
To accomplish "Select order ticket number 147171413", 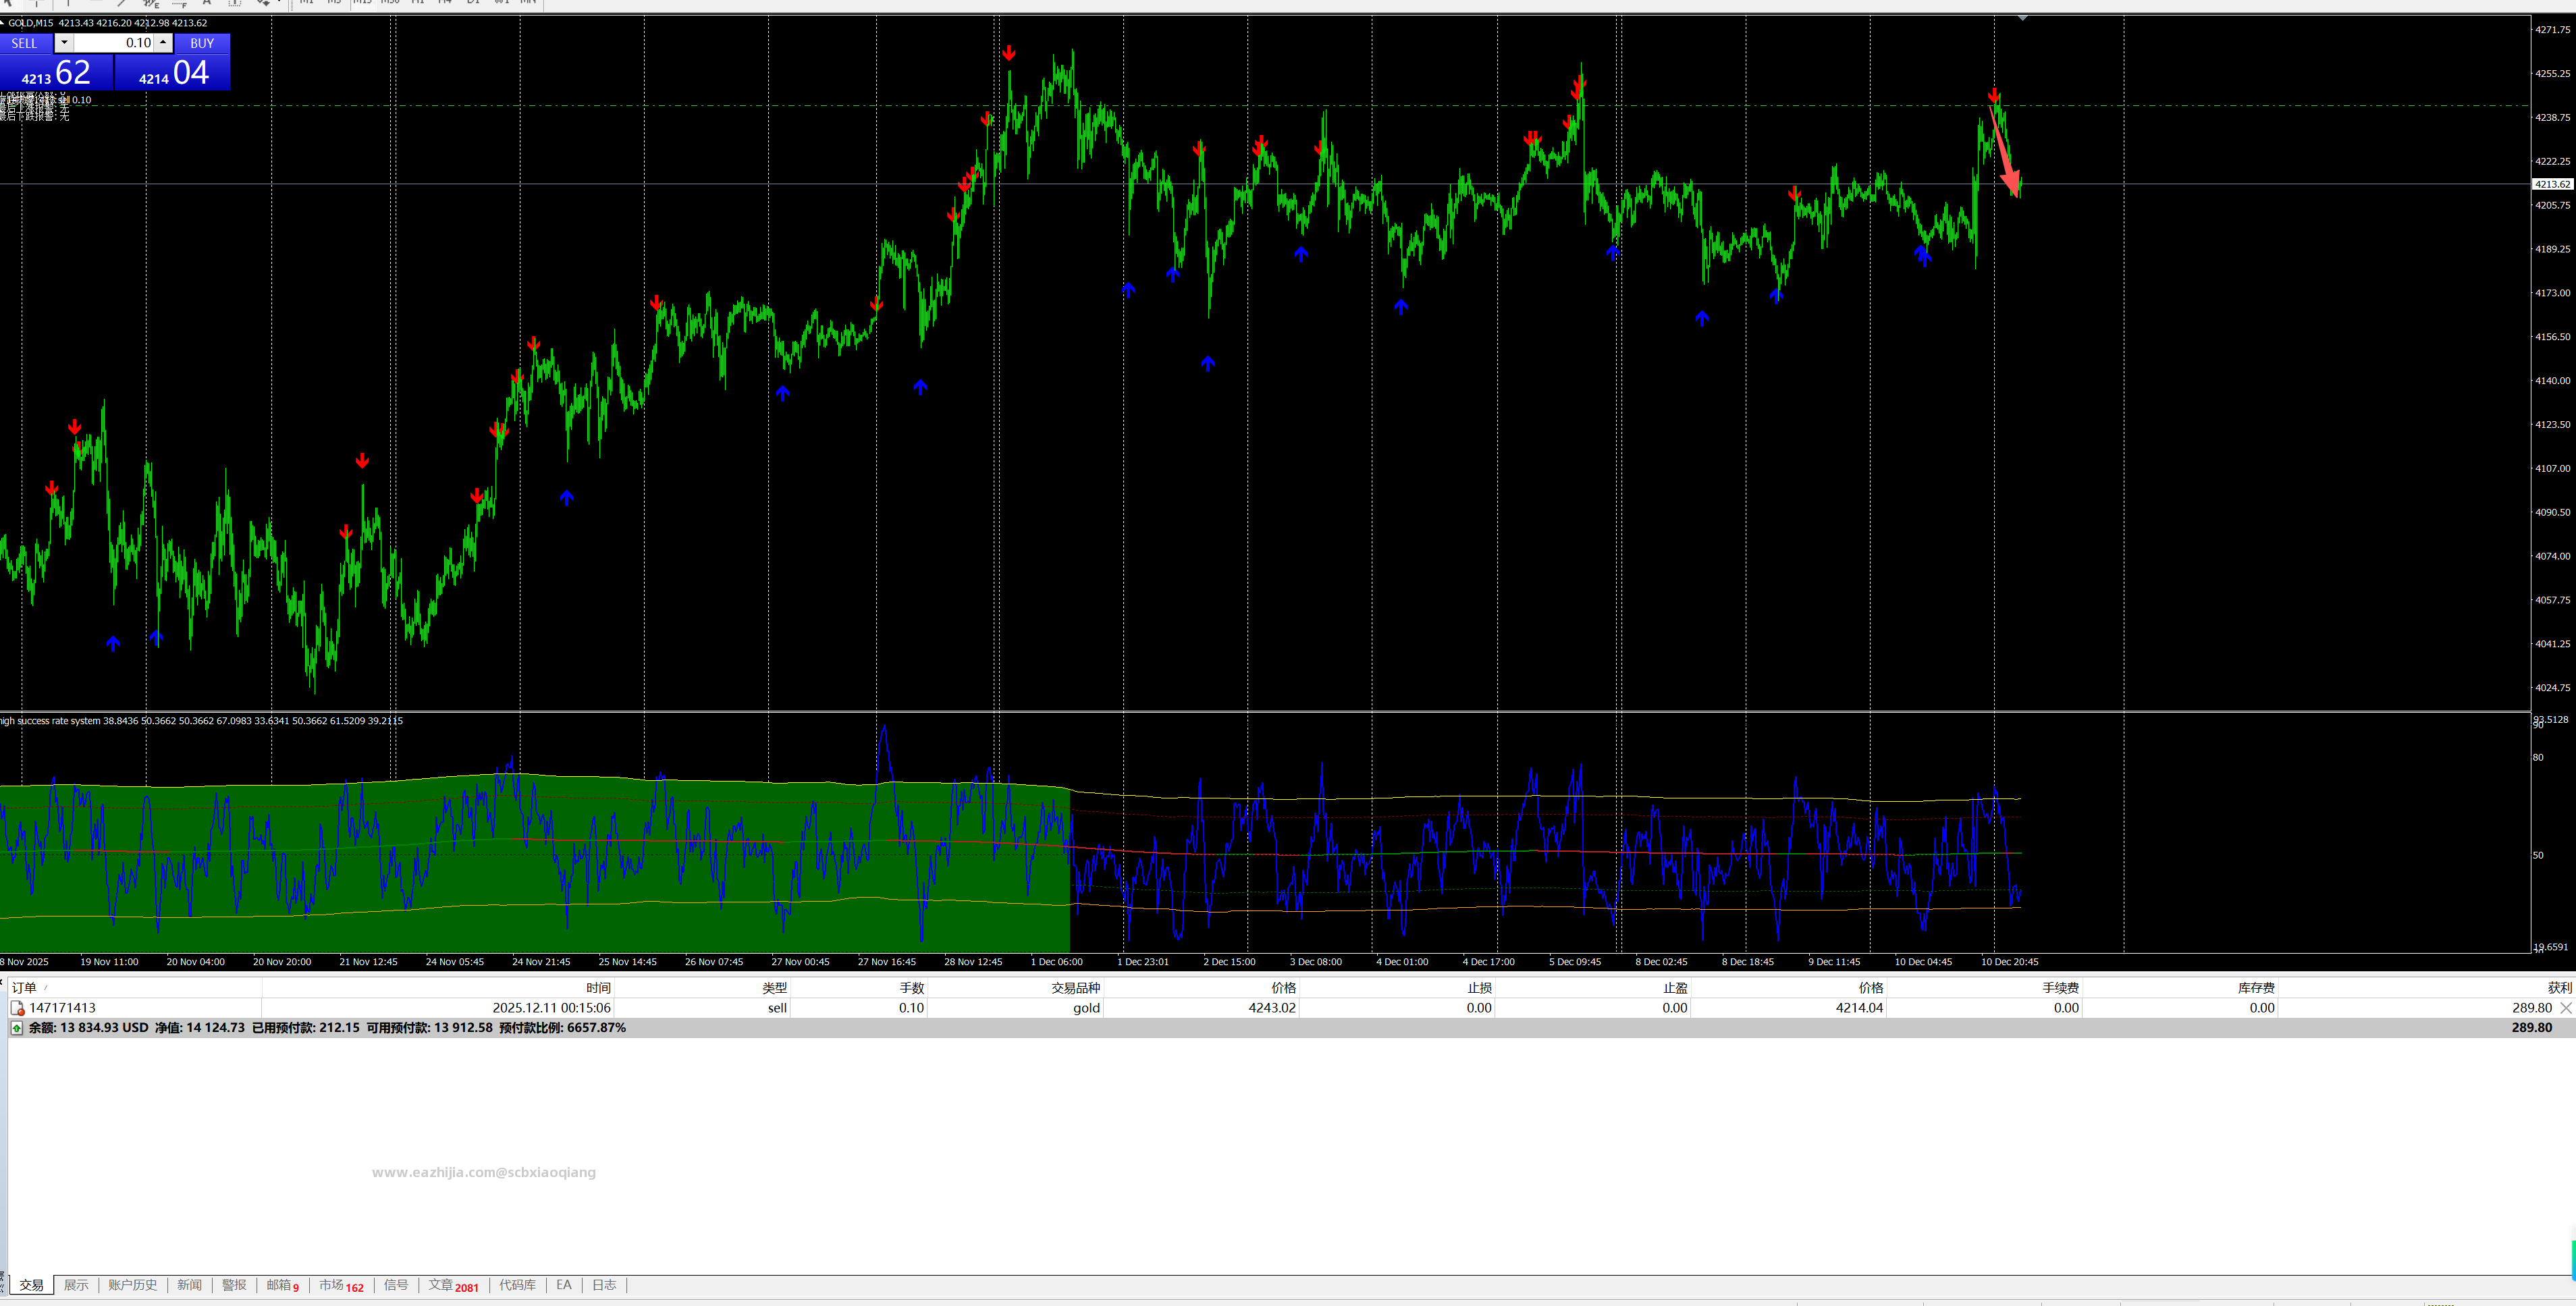I will [x=63, y=1008].
